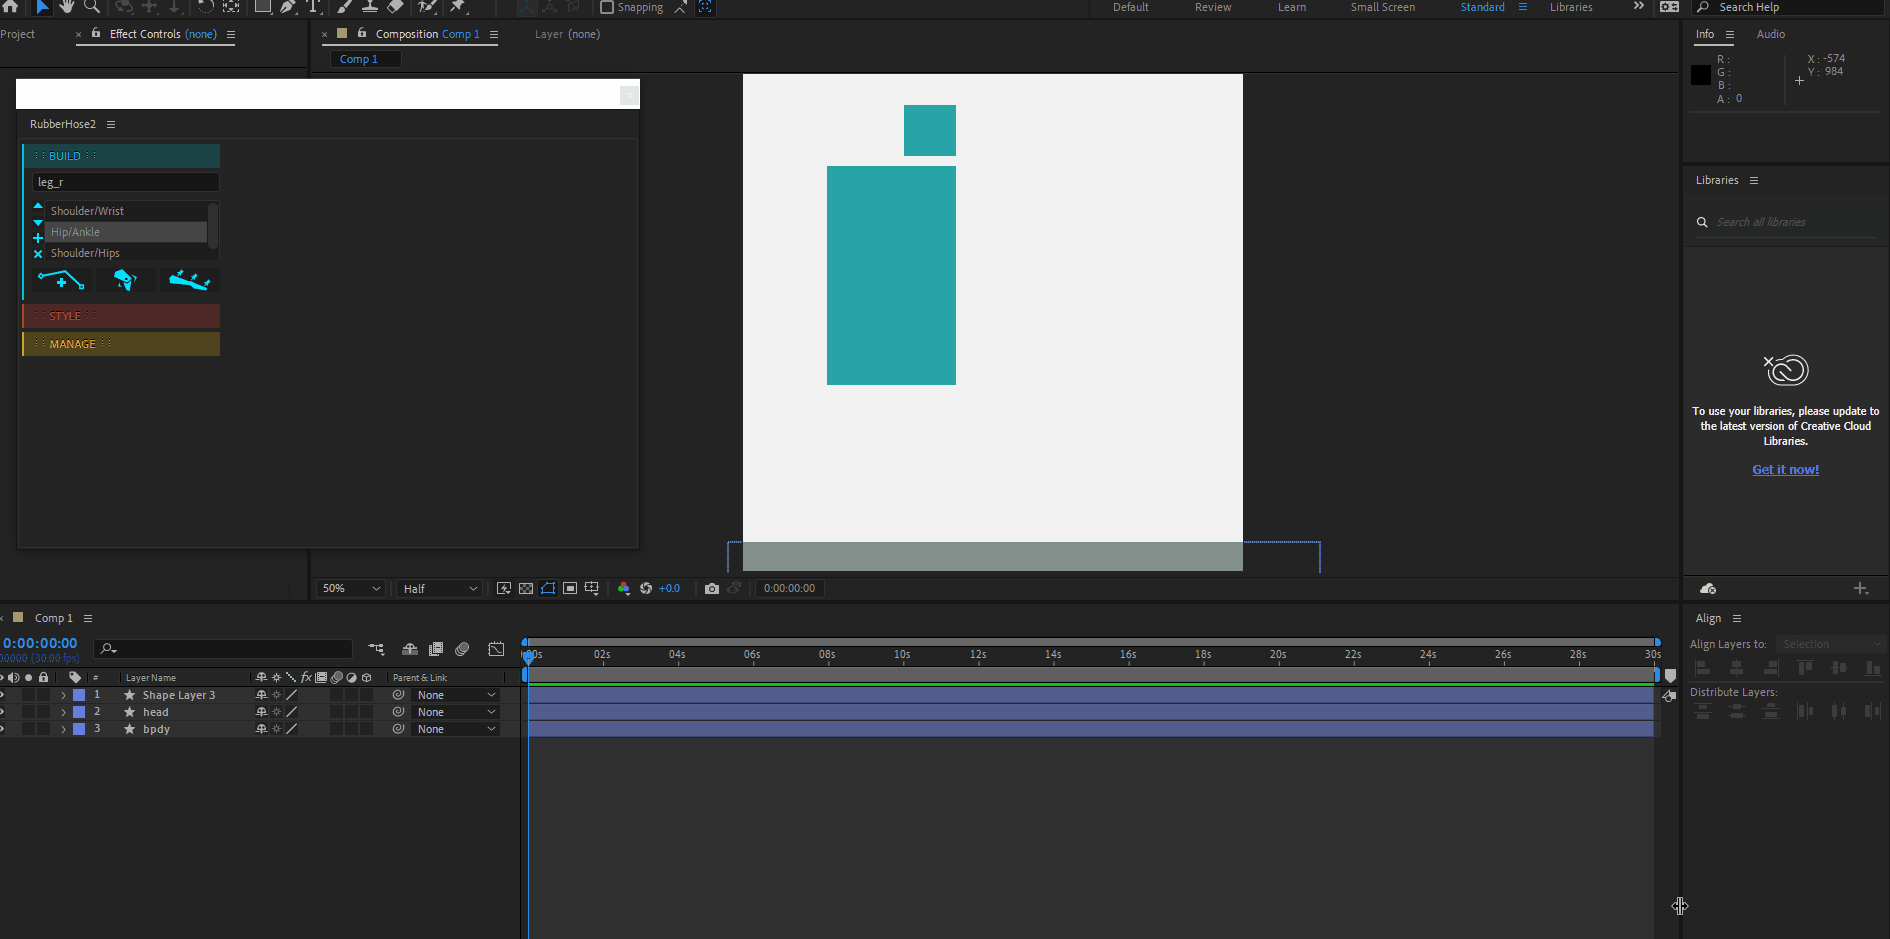Screen dimensions: 1890x939
Task: Move preset down in RubberHose list
Action: (x=38, y=222)
